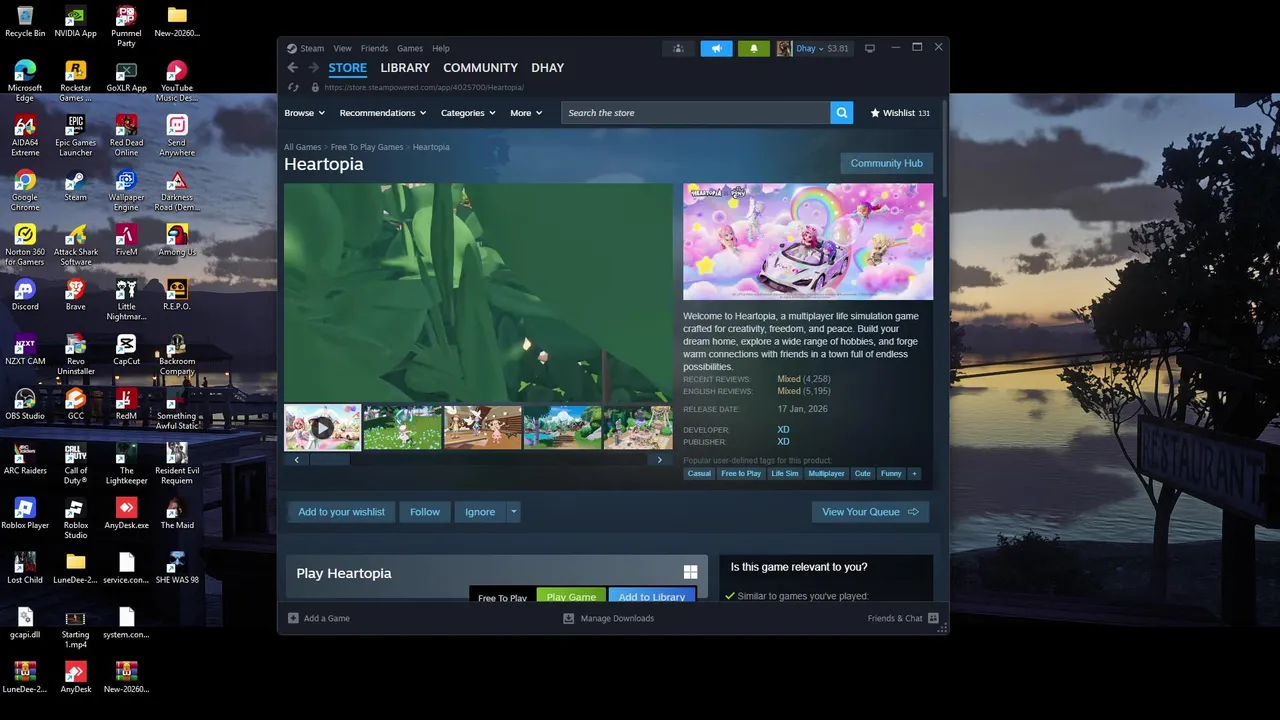Click the Dhay profile avatar
The image size is (1280, 720).
point(784,48)
